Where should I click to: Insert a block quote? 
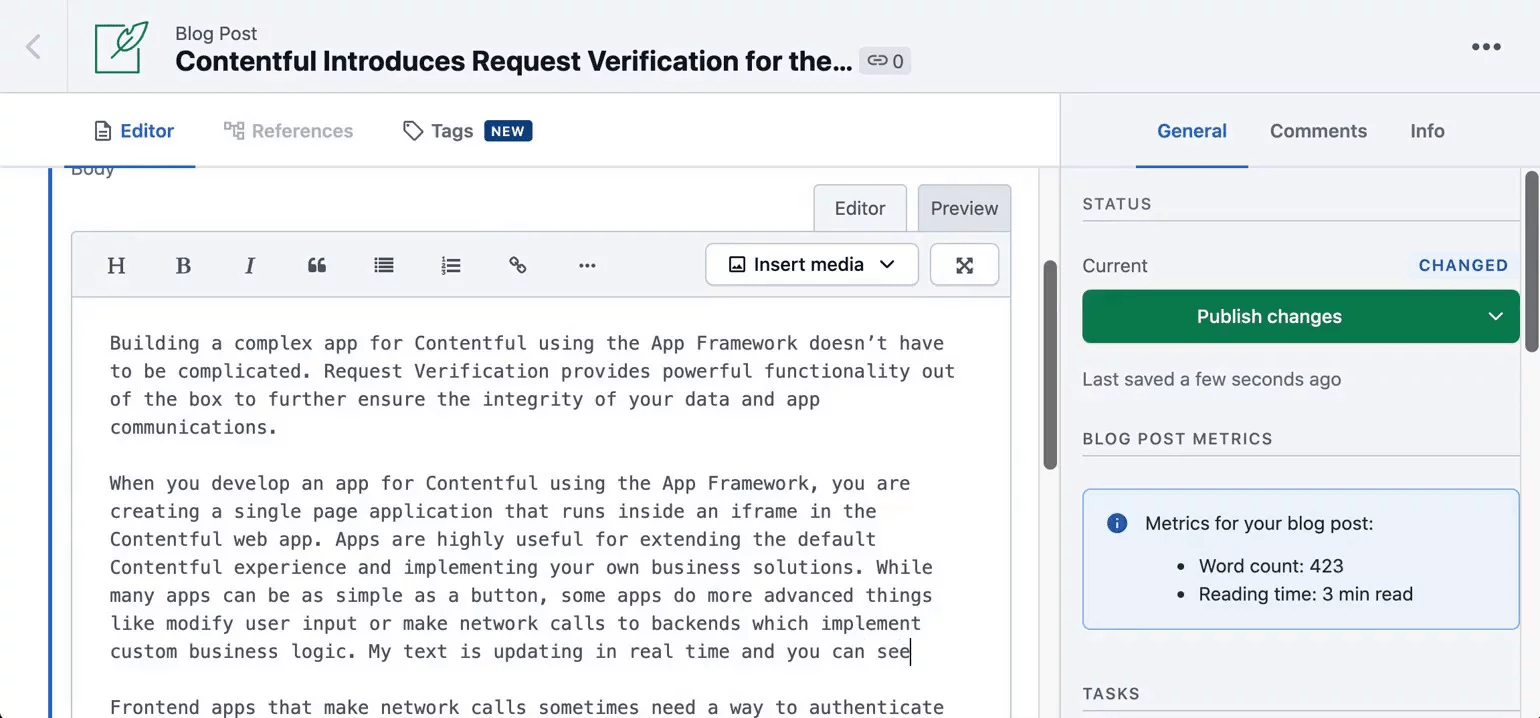[317, 265]
